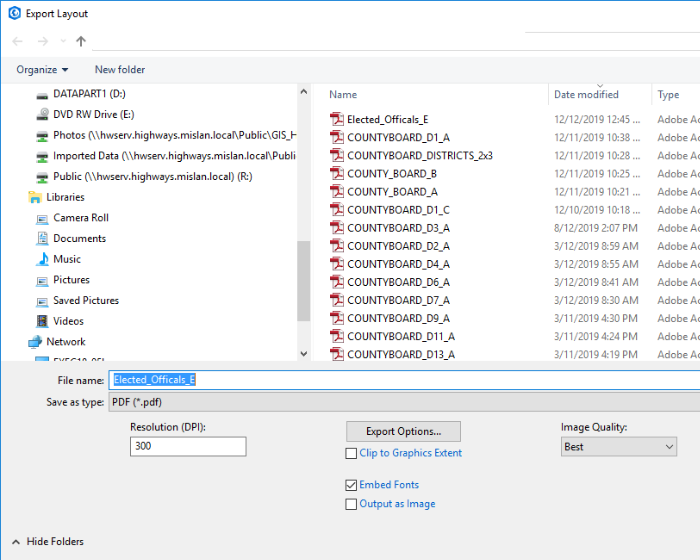Select the COUNTY_BOARD_A file
Viewport: 700px width, 560px height.
(392, 192)
